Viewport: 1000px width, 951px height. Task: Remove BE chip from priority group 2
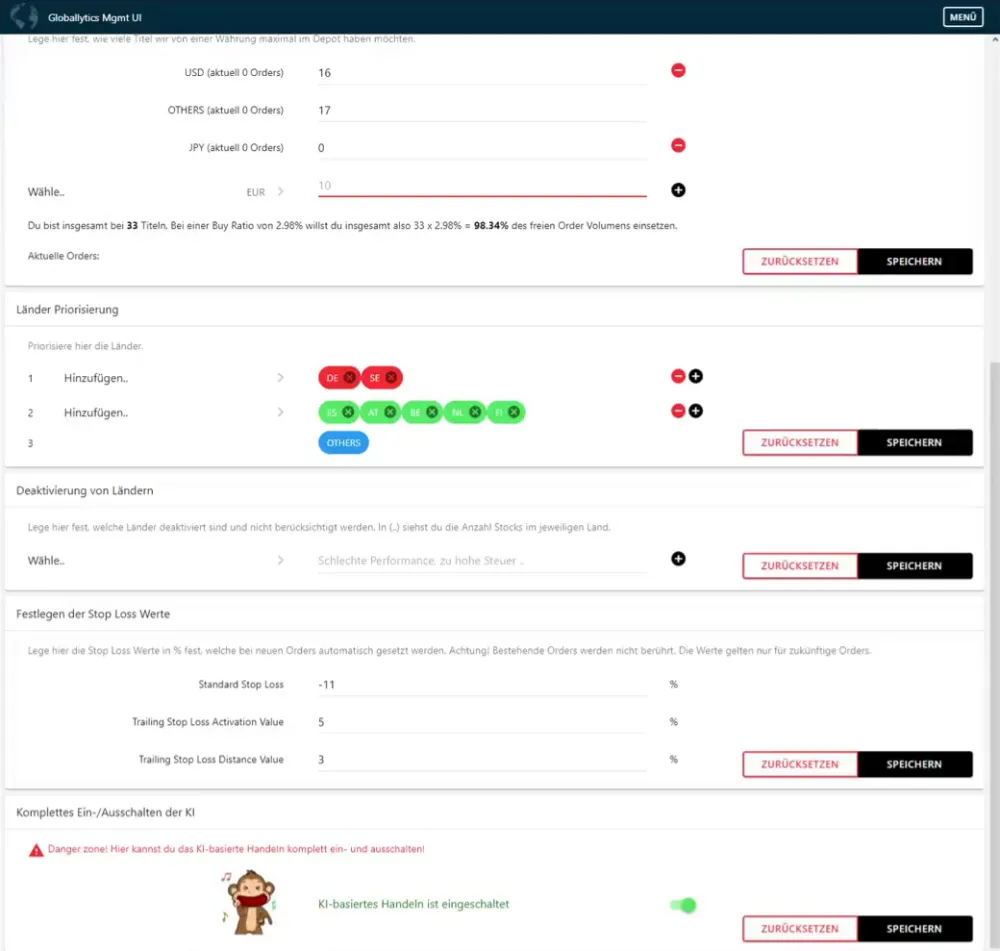(432, 412)
